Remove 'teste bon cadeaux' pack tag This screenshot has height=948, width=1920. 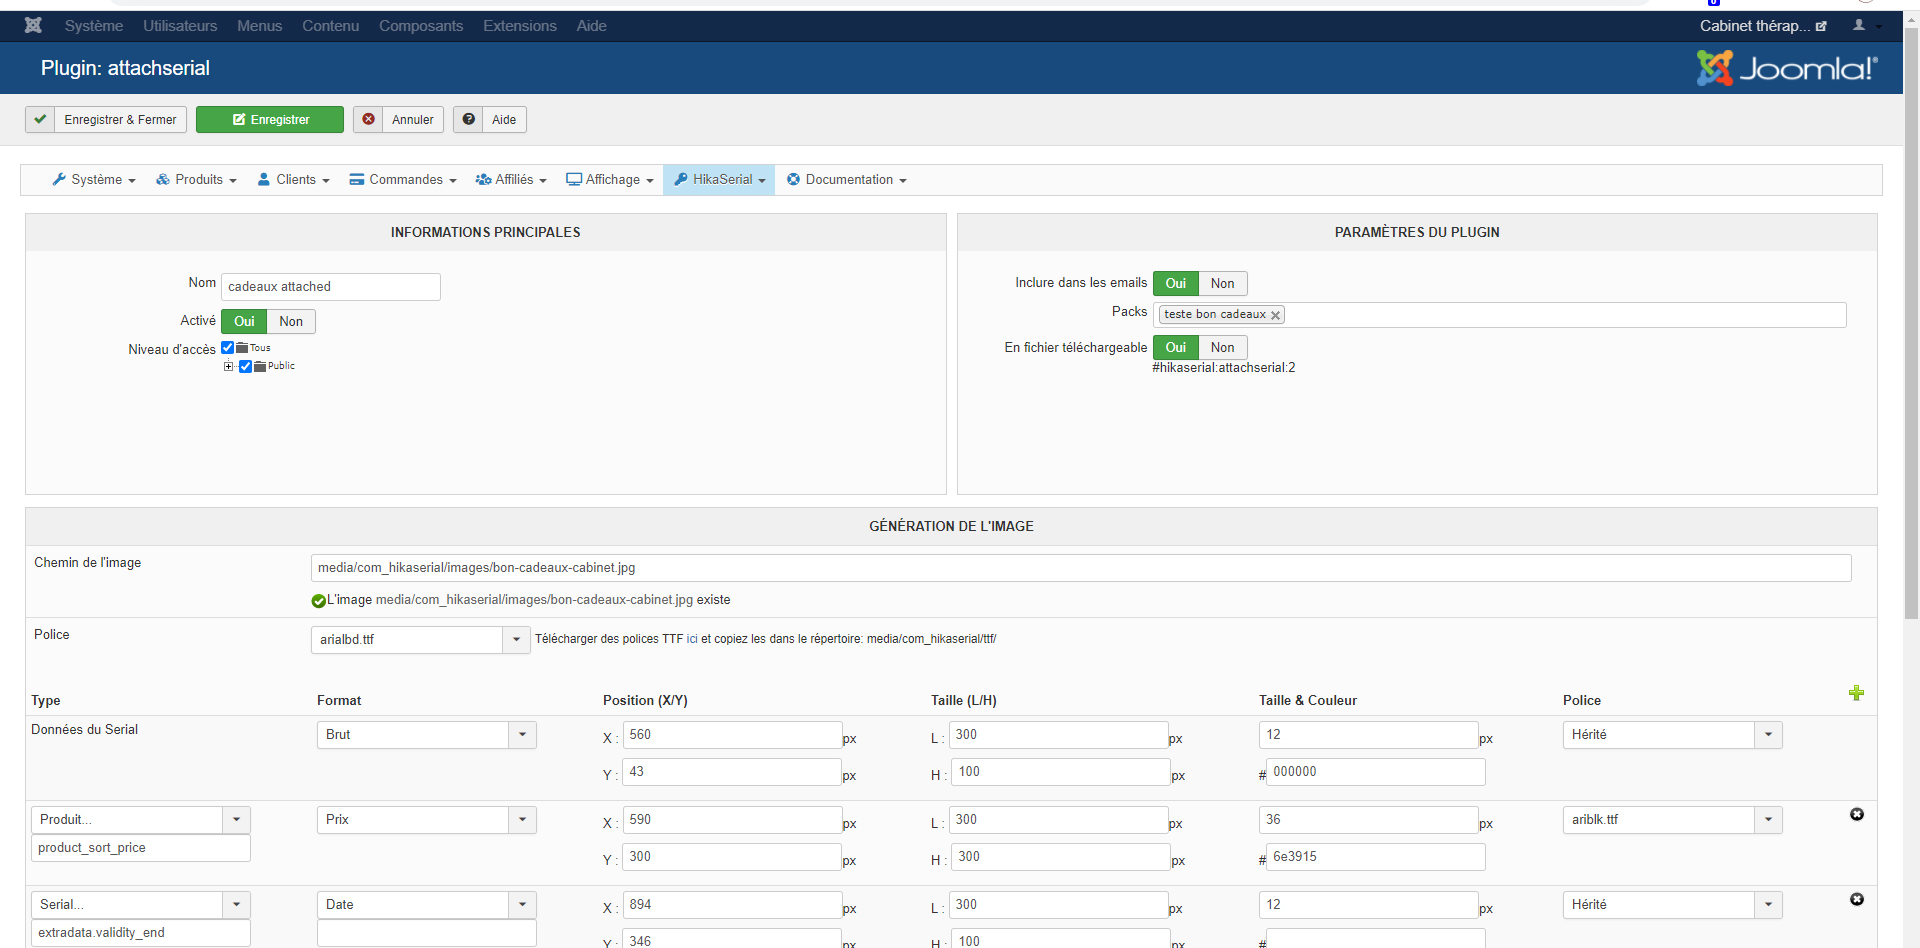tap(1275, 315)
